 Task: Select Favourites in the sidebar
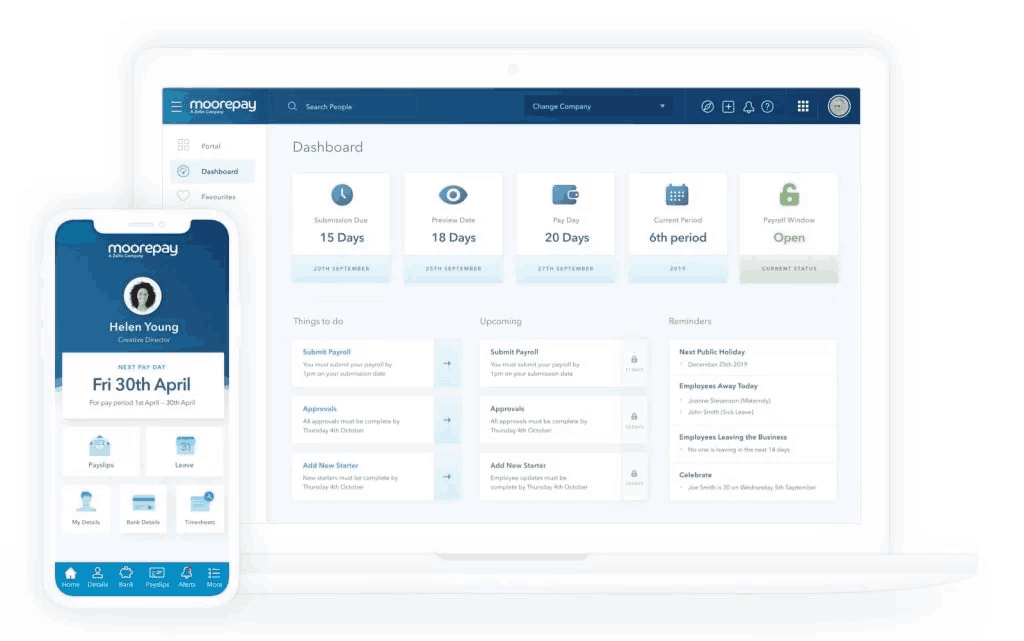click(212, 196)
